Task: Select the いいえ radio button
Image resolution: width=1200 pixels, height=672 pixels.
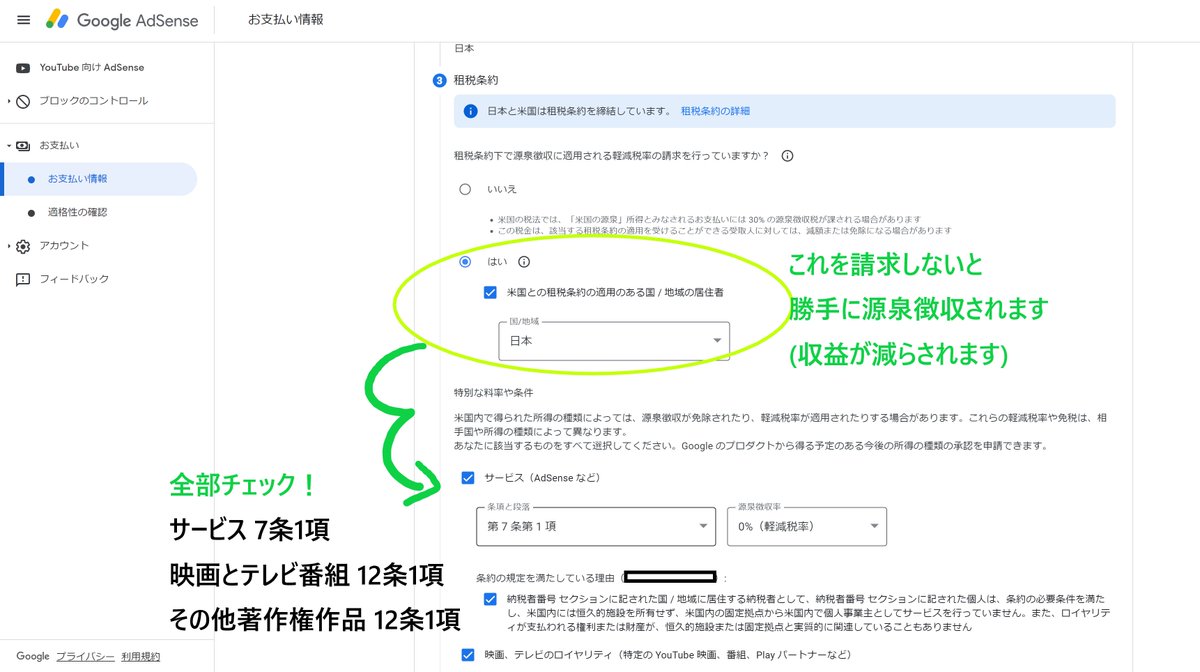Action: [464, 189]
